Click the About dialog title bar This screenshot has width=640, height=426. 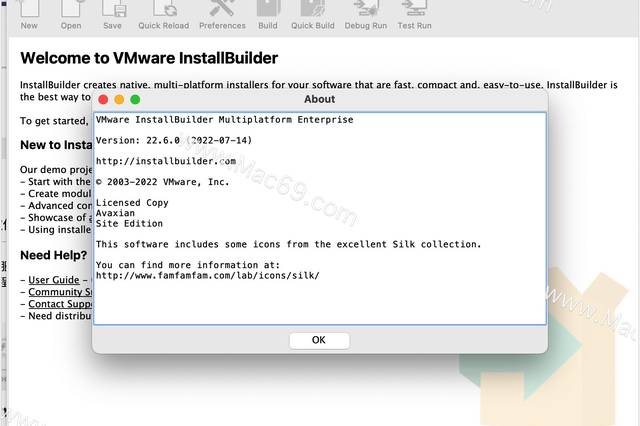(x=320, y=99)
